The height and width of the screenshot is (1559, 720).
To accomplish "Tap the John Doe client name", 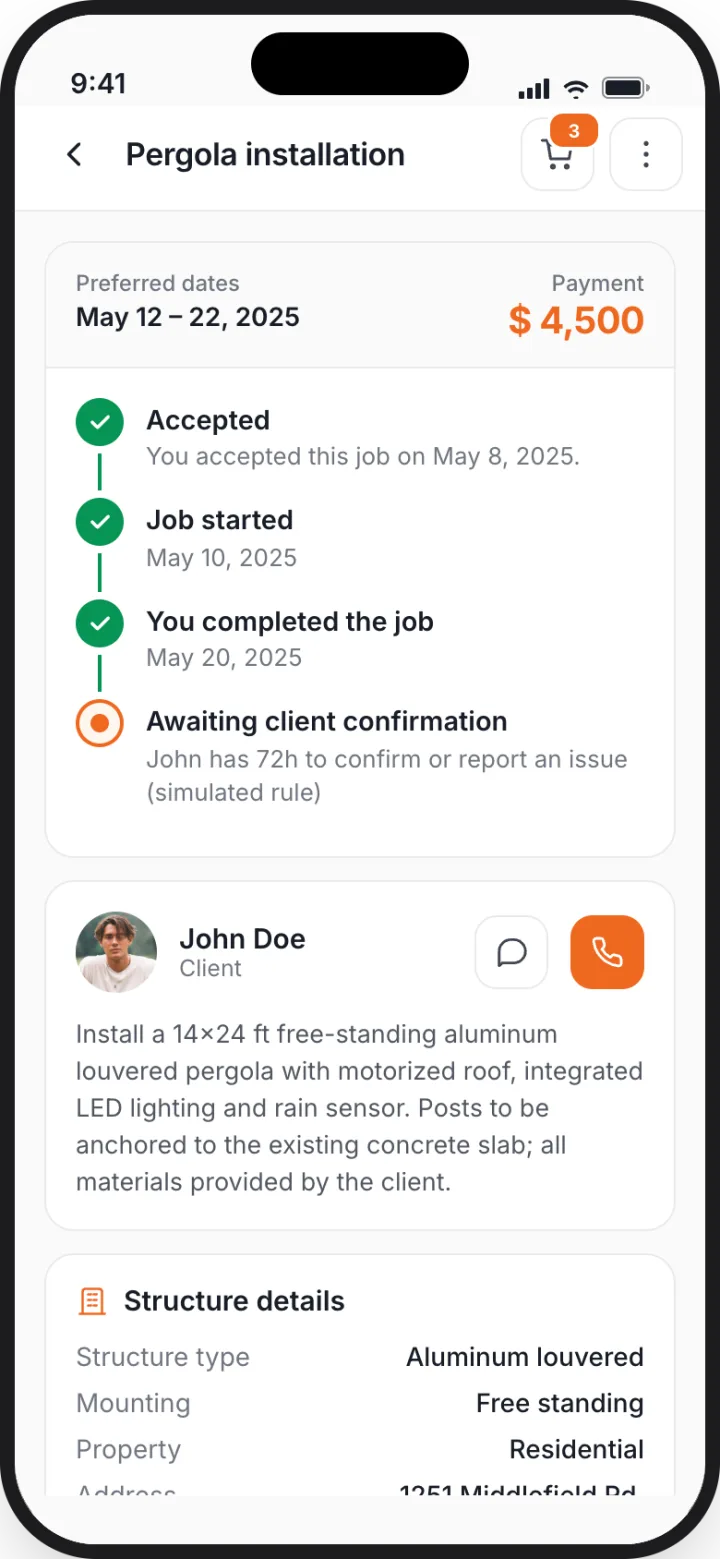I will tap(242, 939).
